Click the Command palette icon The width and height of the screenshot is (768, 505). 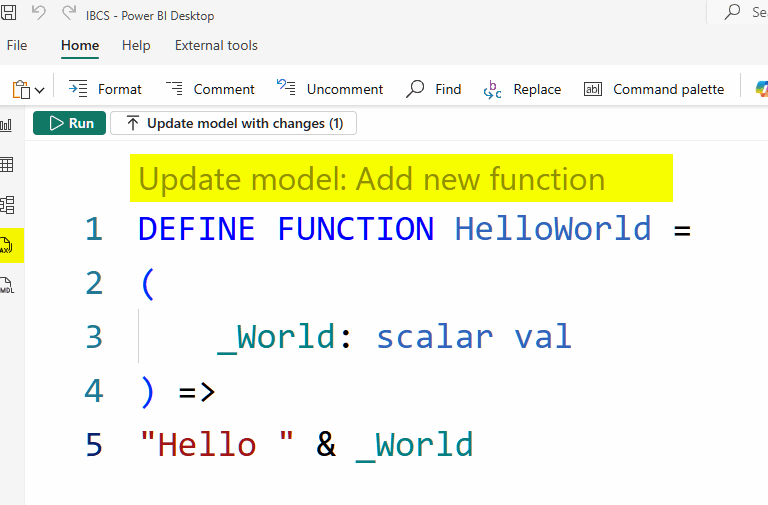coord(593,89)
